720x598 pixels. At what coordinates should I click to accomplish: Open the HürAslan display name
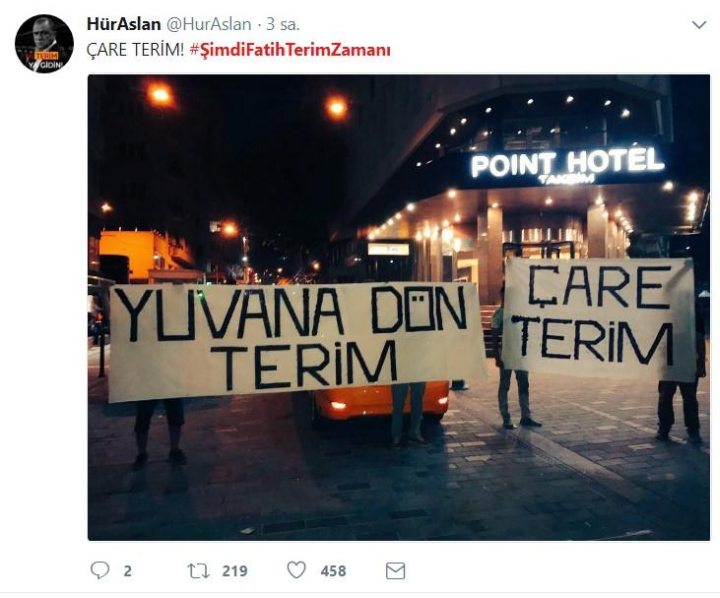124,24
